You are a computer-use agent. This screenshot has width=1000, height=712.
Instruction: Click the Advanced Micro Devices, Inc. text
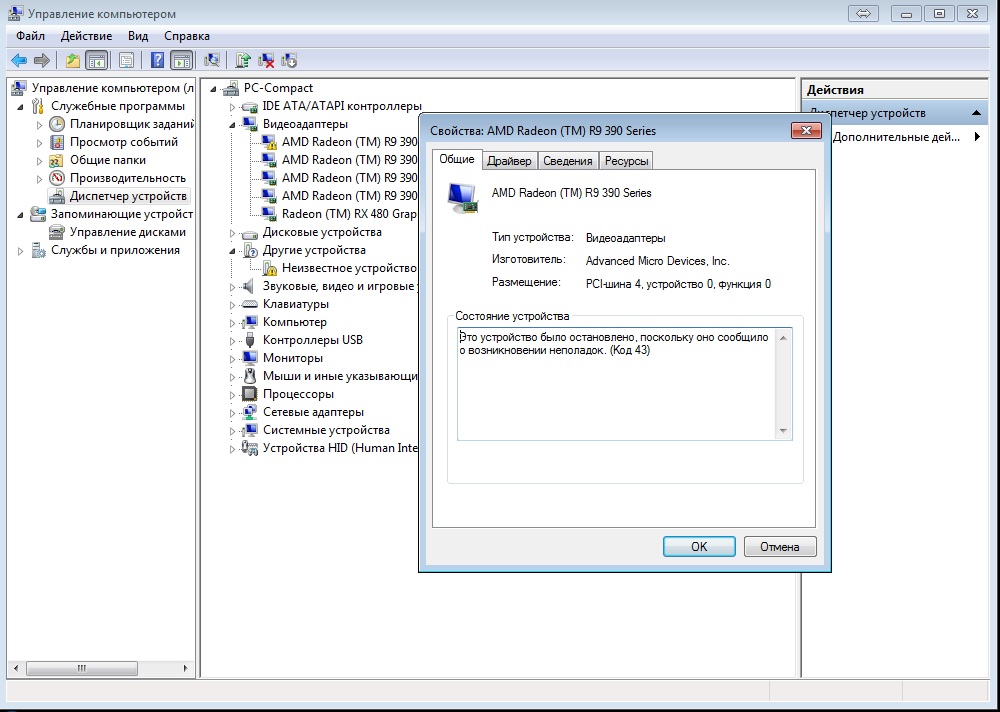tap(658, 261)
